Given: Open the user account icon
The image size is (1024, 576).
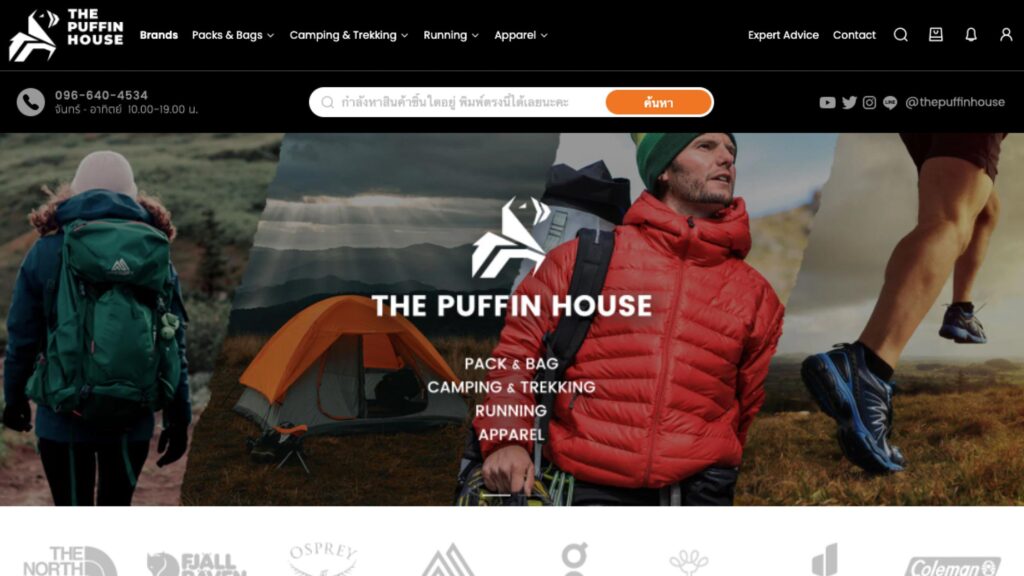Looking at the screenshot, I should [x=1006, y=35].
